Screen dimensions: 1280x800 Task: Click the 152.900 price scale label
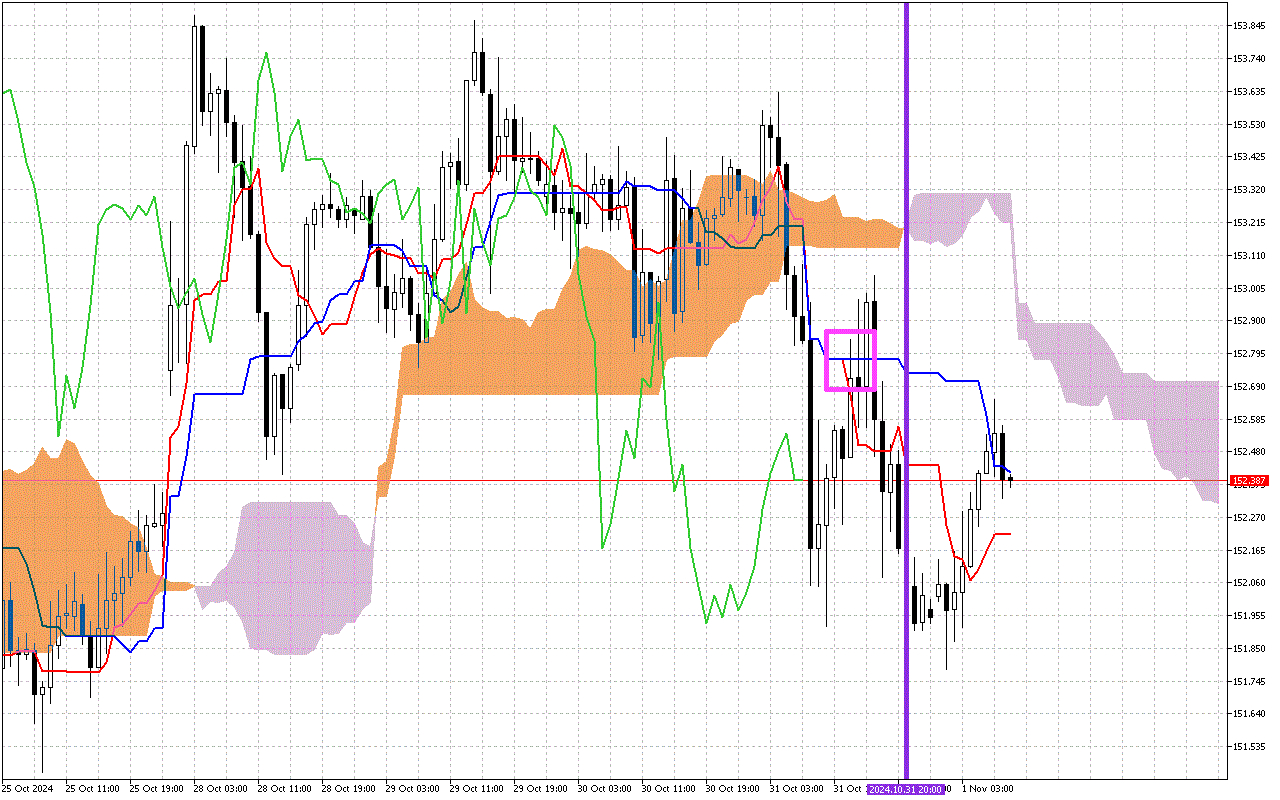1250,321
